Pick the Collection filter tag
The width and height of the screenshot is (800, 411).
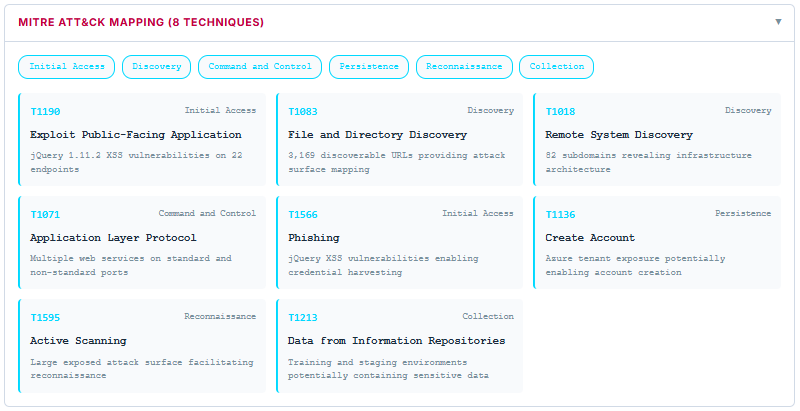pyautogui.click(x=556, y=67)
